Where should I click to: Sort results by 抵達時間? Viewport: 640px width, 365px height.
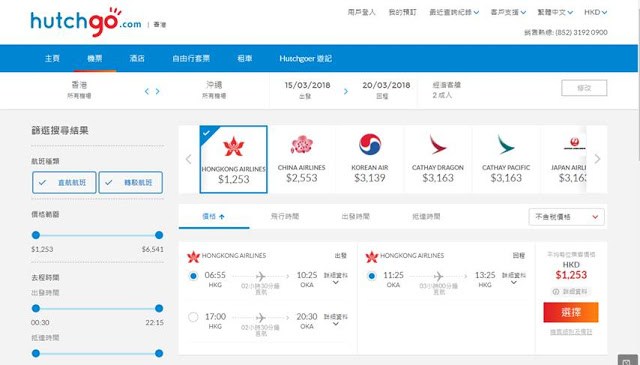click(x=426, y=216)
